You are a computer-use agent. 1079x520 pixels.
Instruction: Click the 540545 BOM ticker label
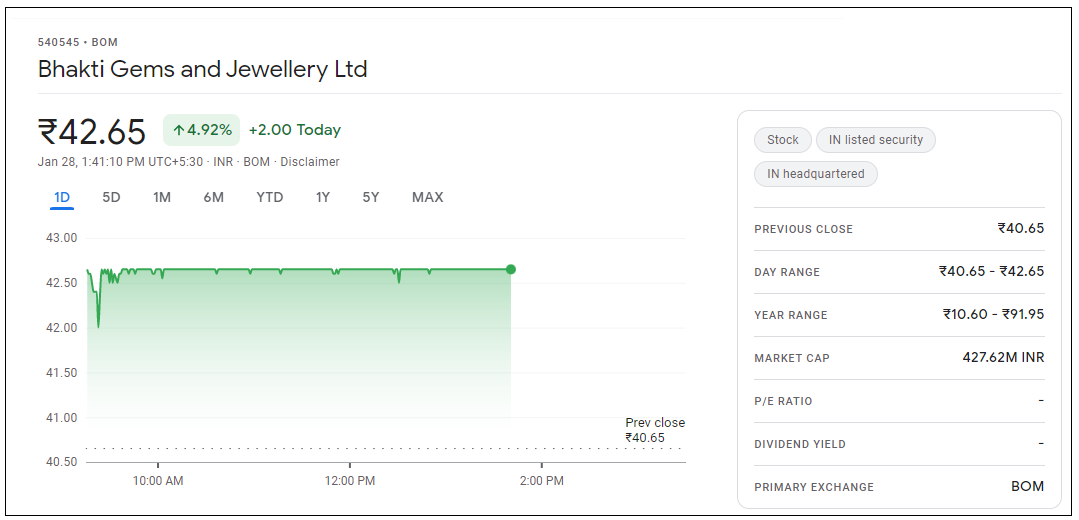click(x=78, y=42)
